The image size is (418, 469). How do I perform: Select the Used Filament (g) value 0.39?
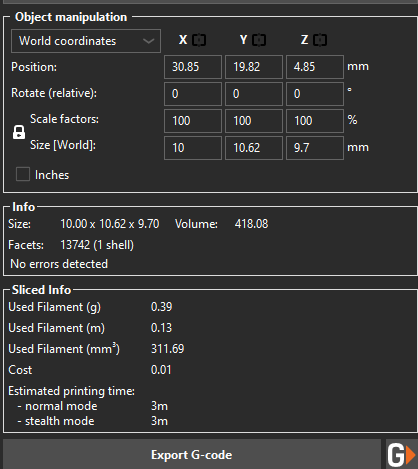(x=162, y=307)
